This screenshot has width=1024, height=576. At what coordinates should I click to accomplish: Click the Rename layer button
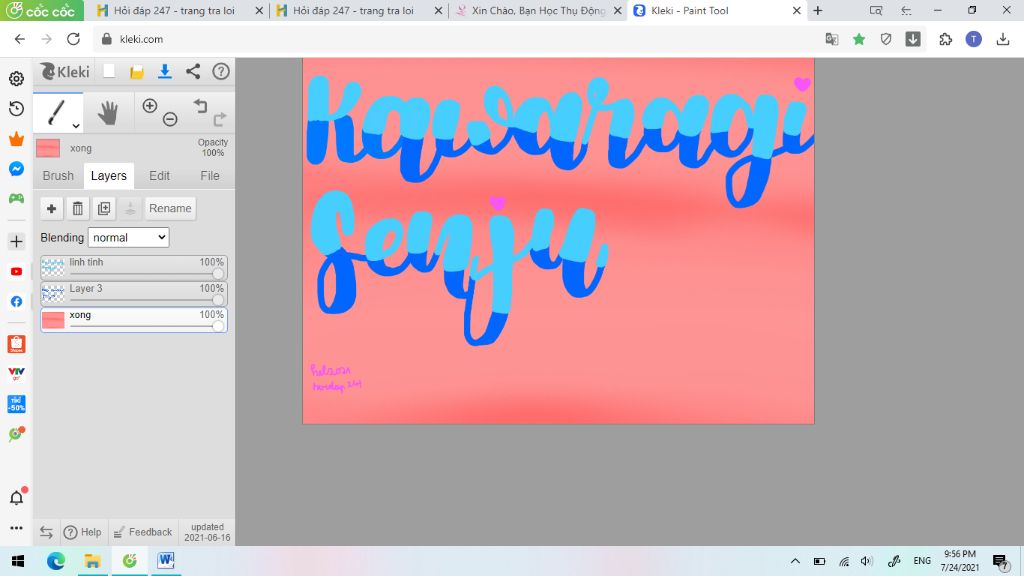(x=170, y=208)
